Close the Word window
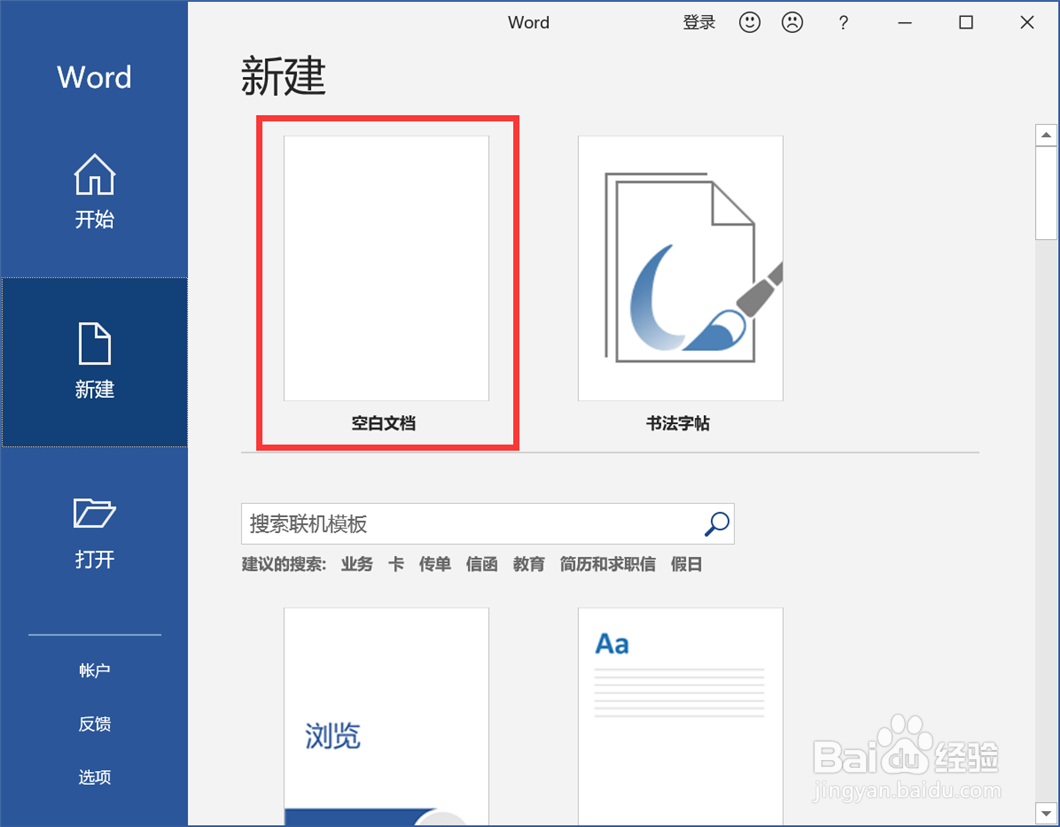1060x827 pixels. coord(1027,22)
